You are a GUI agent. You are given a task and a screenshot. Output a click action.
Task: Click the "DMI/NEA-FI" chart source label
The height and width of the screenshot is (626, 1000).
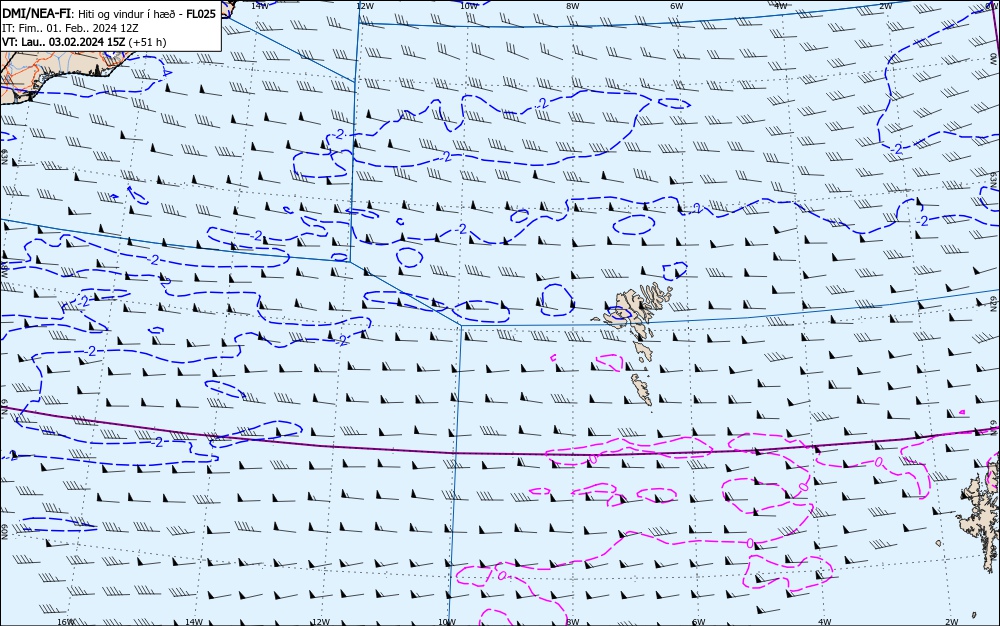35,13
